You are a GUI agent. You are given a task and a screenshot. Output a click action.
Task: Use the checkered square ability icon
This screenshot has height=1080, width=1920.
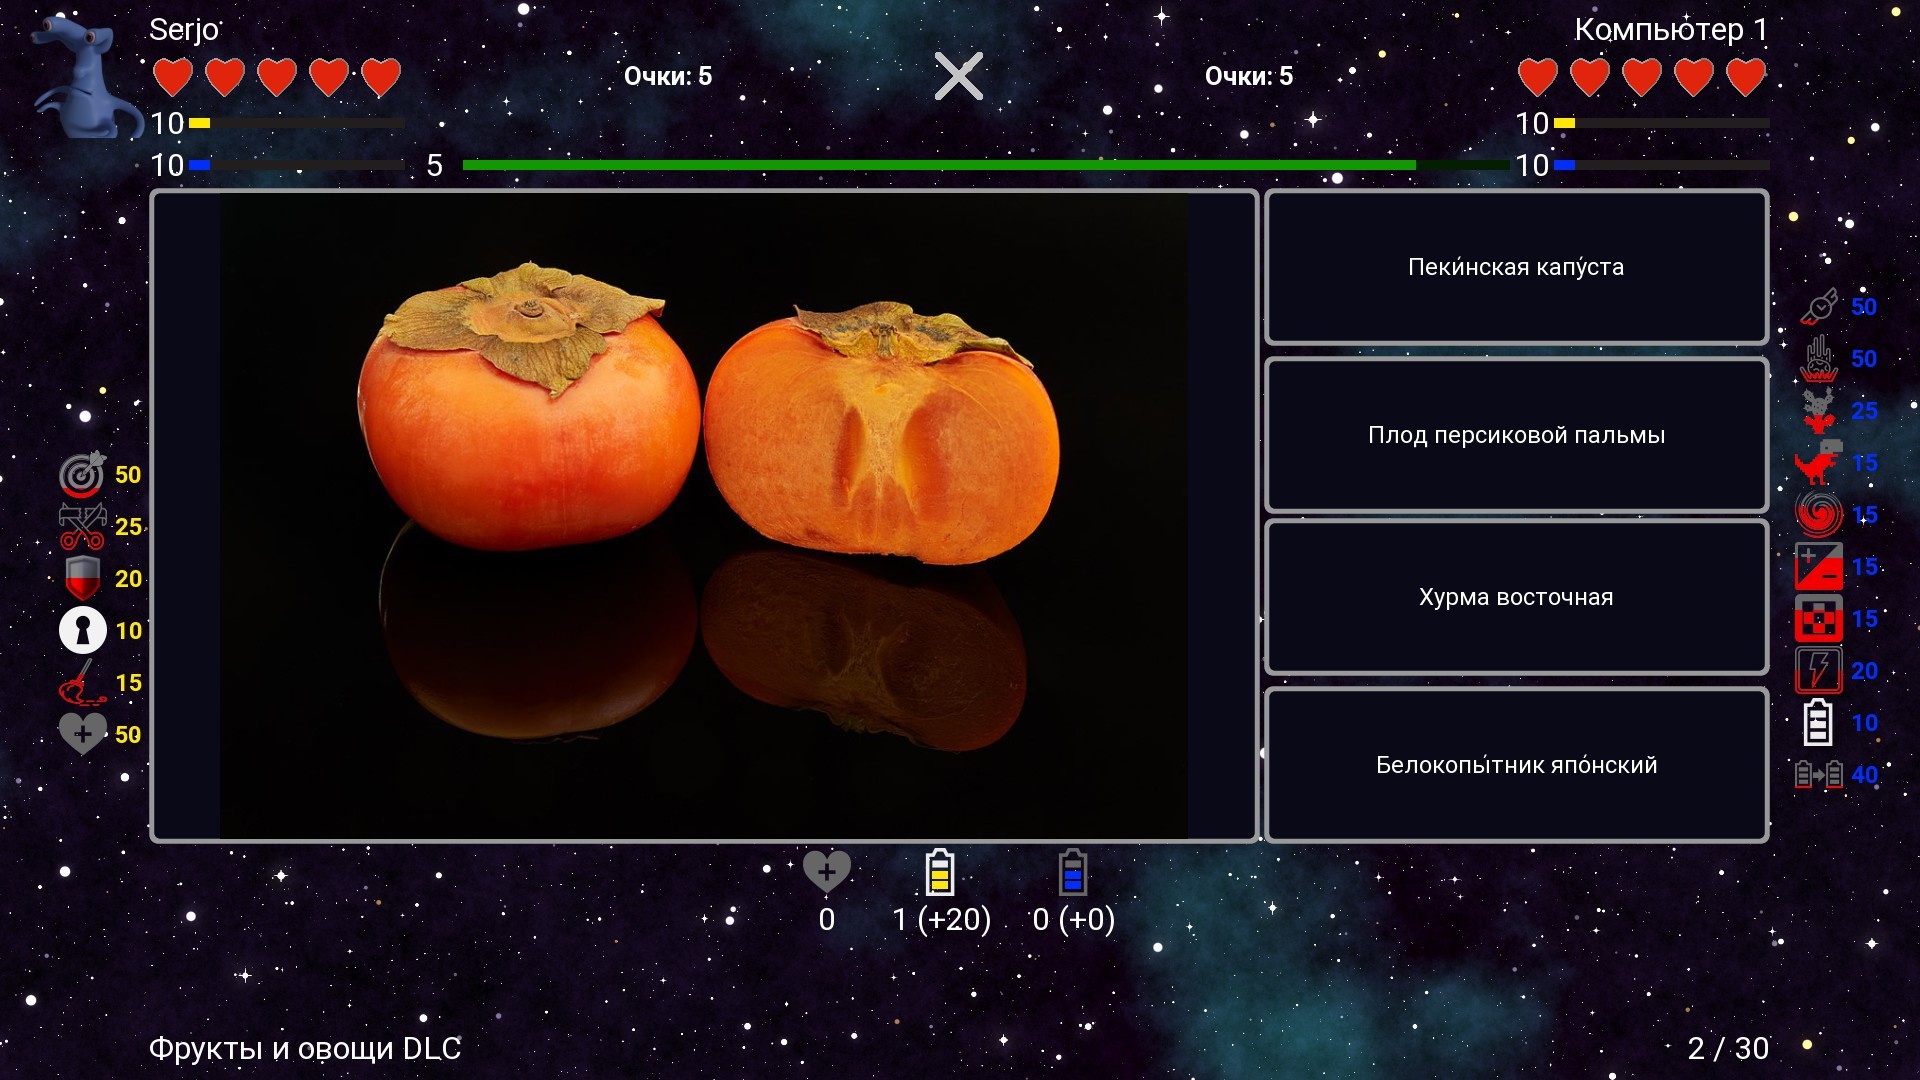(x=1819, y=619)
